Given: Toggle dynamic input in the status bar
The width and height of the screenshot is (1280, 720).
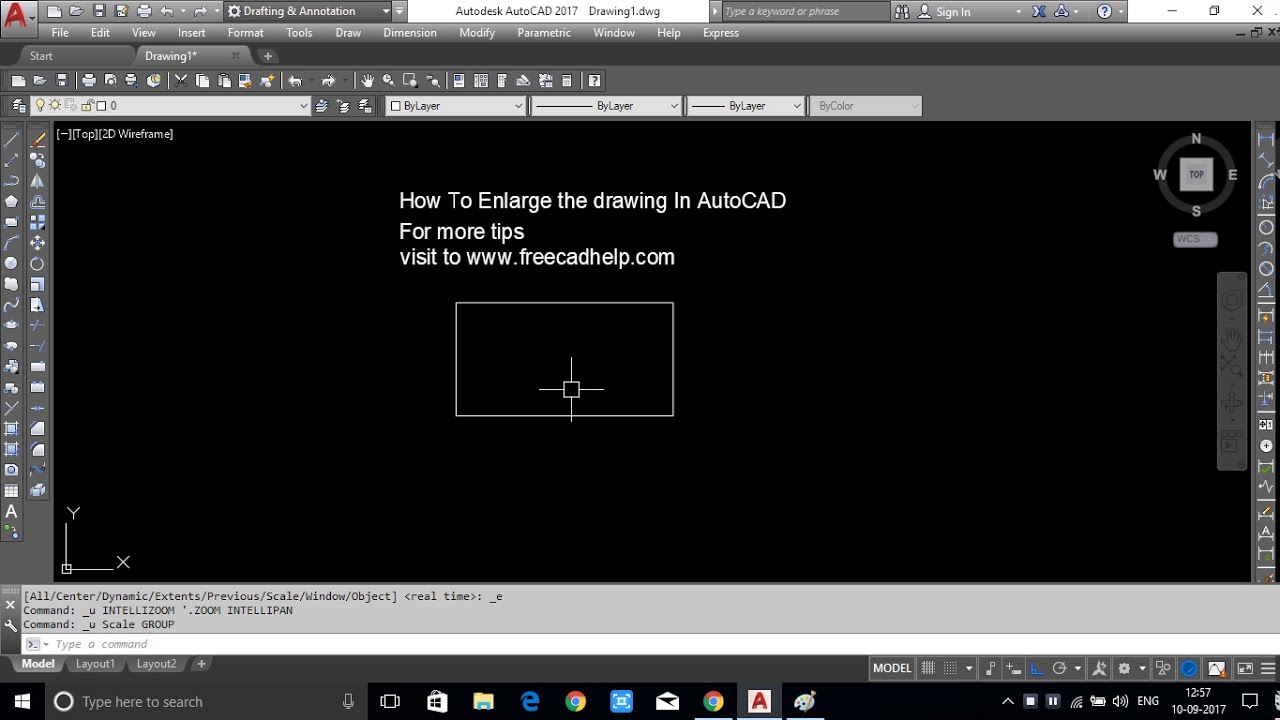Looking at the screenshot, I should 1012,668.
